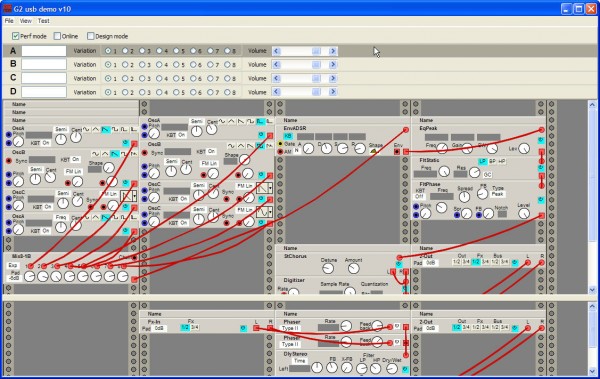Open the View menu
The image size is (600, 379).
[26, 21]
